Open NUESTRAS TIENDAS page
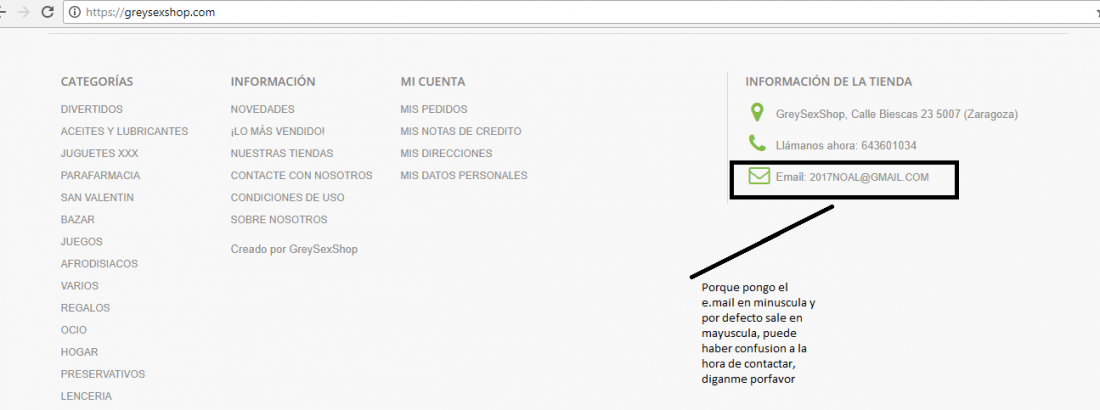Screen dimensions: 1100x410 click(x=282, y=153)
